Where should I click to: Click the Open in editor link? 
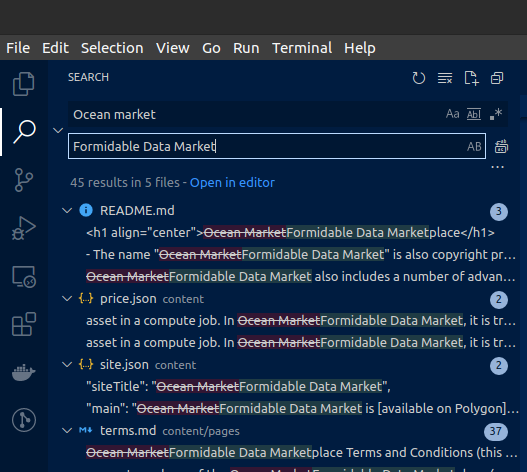(x=232, y=183)
